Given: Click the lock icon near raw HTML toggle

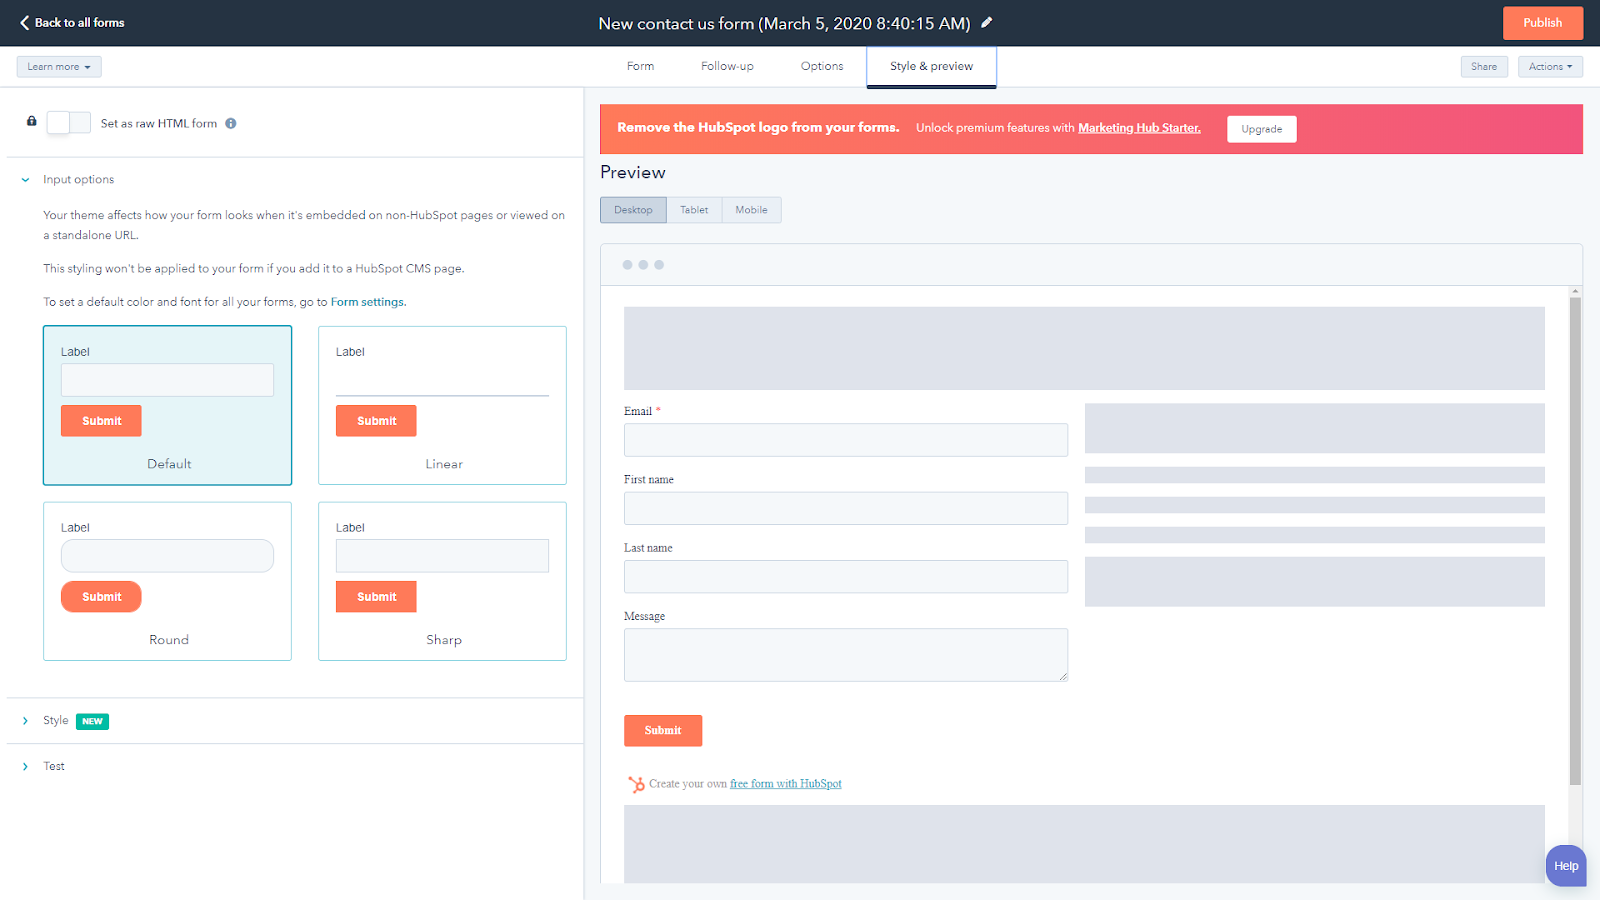Looking at the screenshot, I should pyautogui.click(x=32, y=121).
